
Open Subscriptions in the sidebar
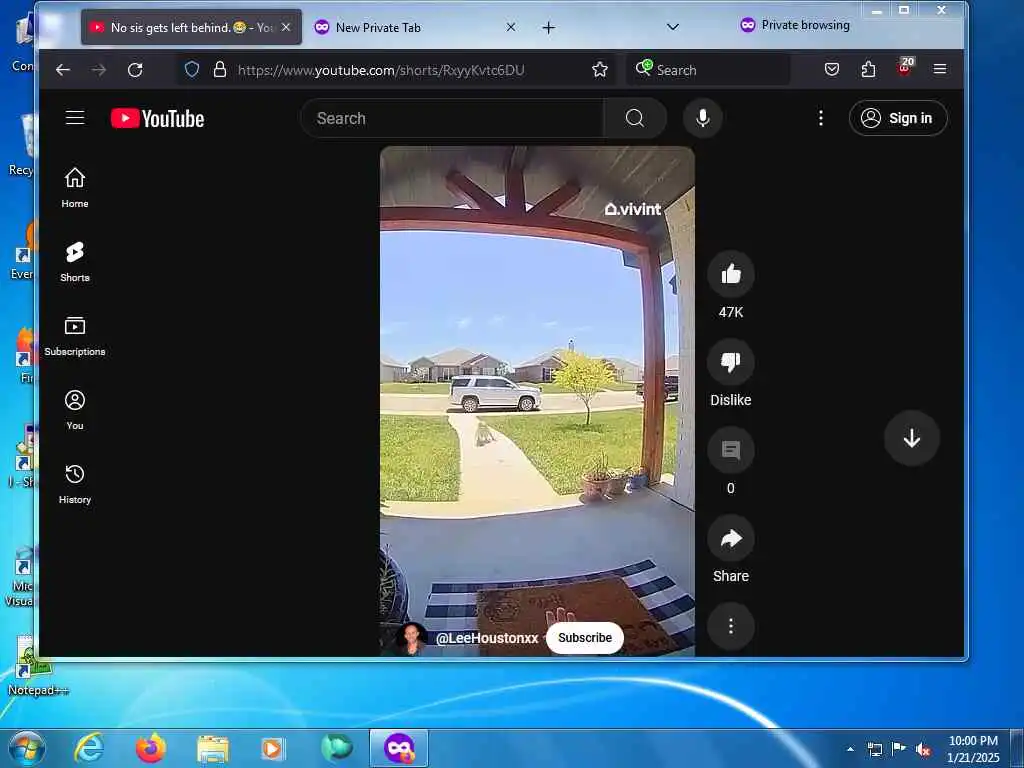click(x=75, y=336)
